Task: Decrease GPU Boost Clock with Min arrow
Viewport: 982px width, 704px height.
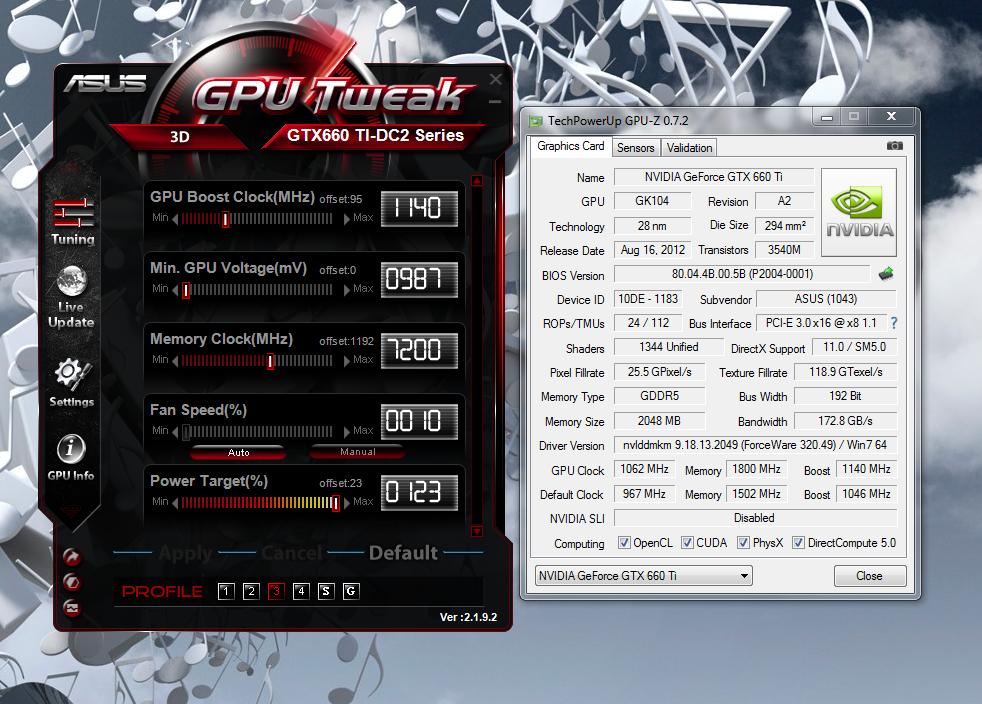Action: tap(175, 219)
